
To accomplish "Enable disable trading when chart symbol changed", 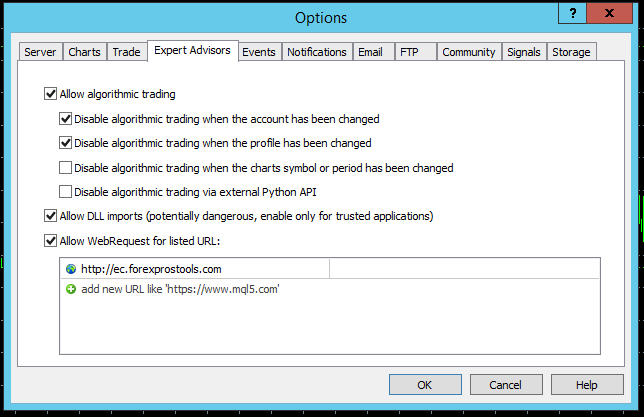I will click(66, 168).
